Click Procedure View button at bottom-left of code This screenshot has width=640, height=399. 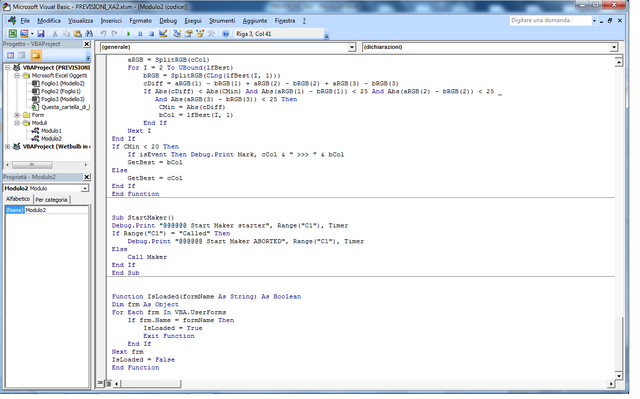point(100,383)
